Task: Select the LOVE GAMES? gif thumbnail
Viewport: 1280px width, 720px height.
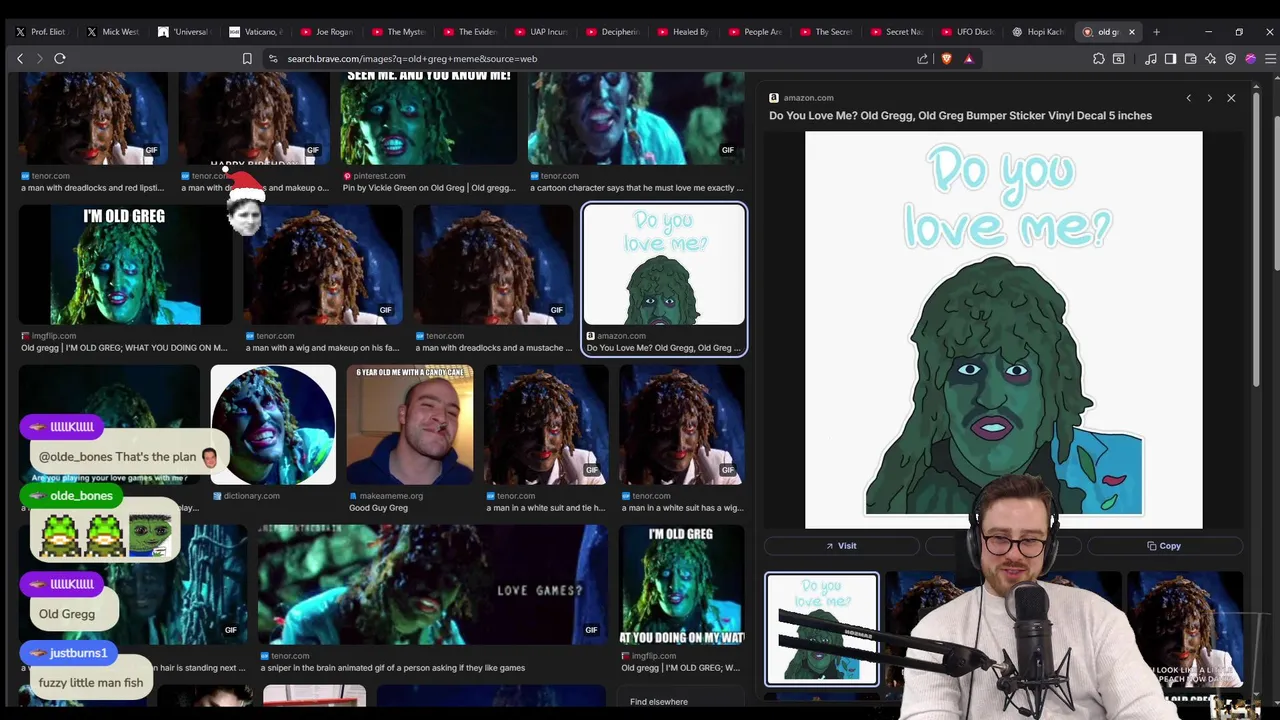Action: tap(433, 585)
